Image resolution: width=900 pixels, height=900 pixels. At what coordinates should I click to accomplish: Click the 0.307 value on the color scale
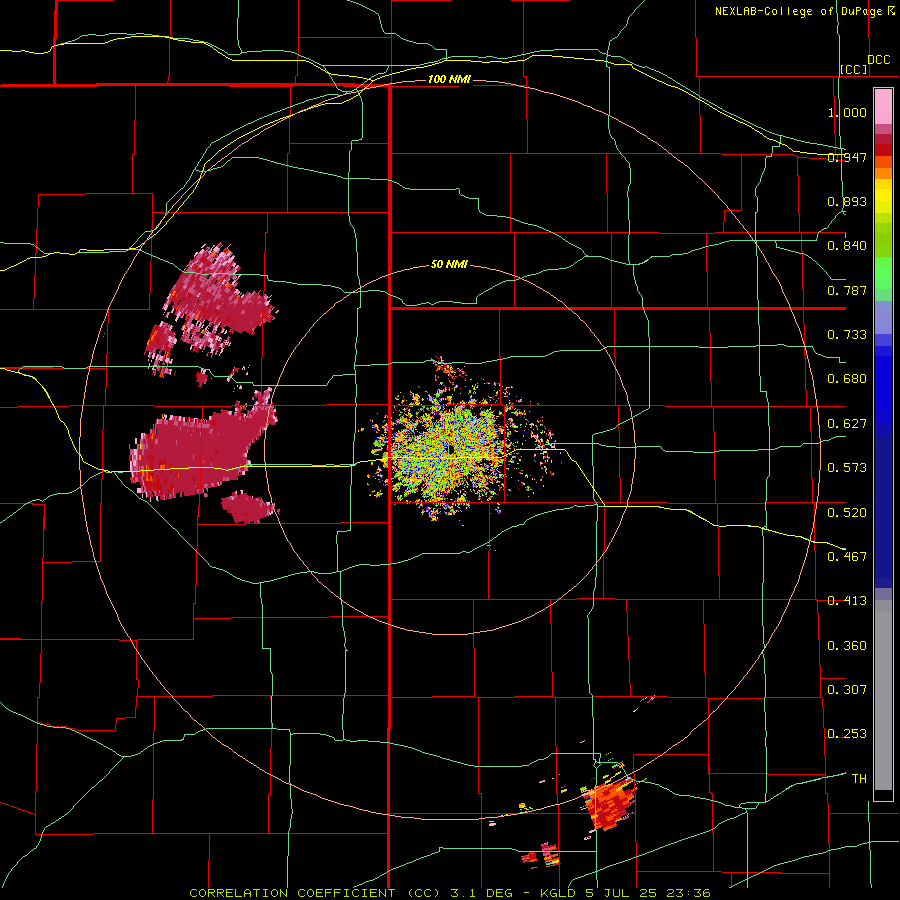tap(847, 690)
